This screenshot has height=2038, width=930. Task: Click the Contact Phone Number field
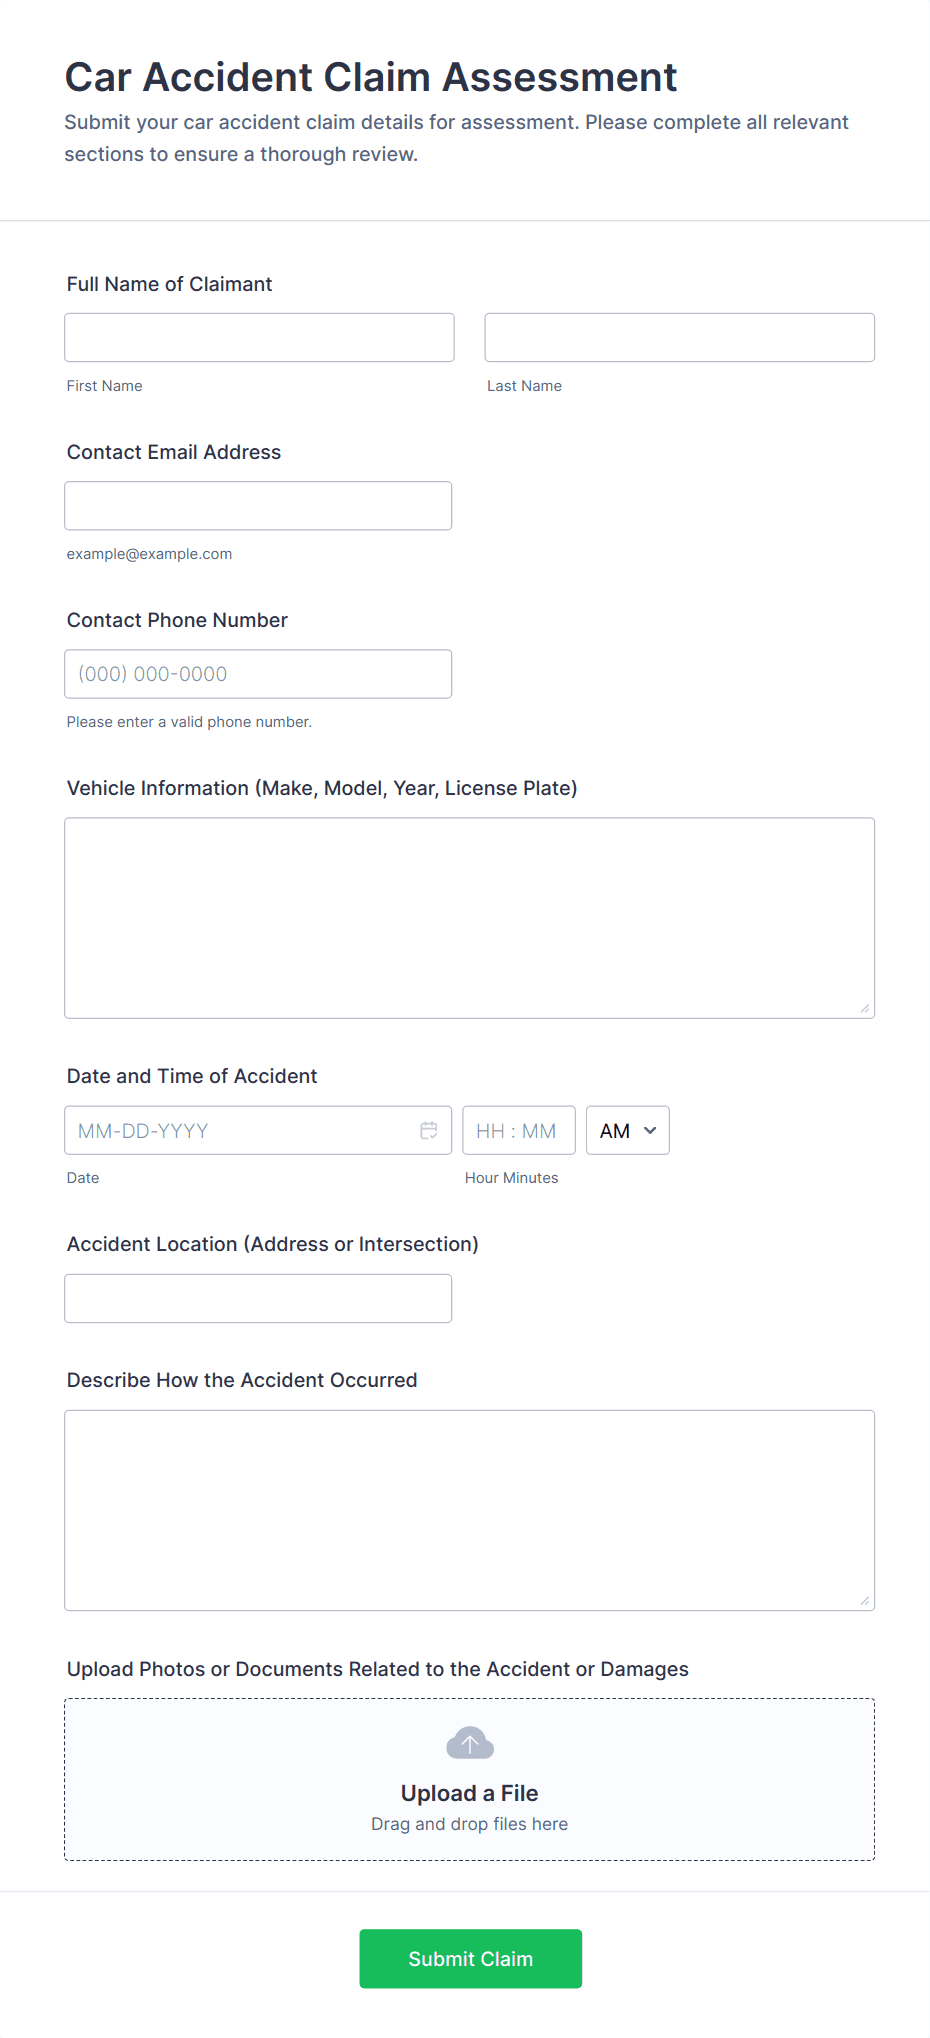pyautogui.click(x=258, y=674)
